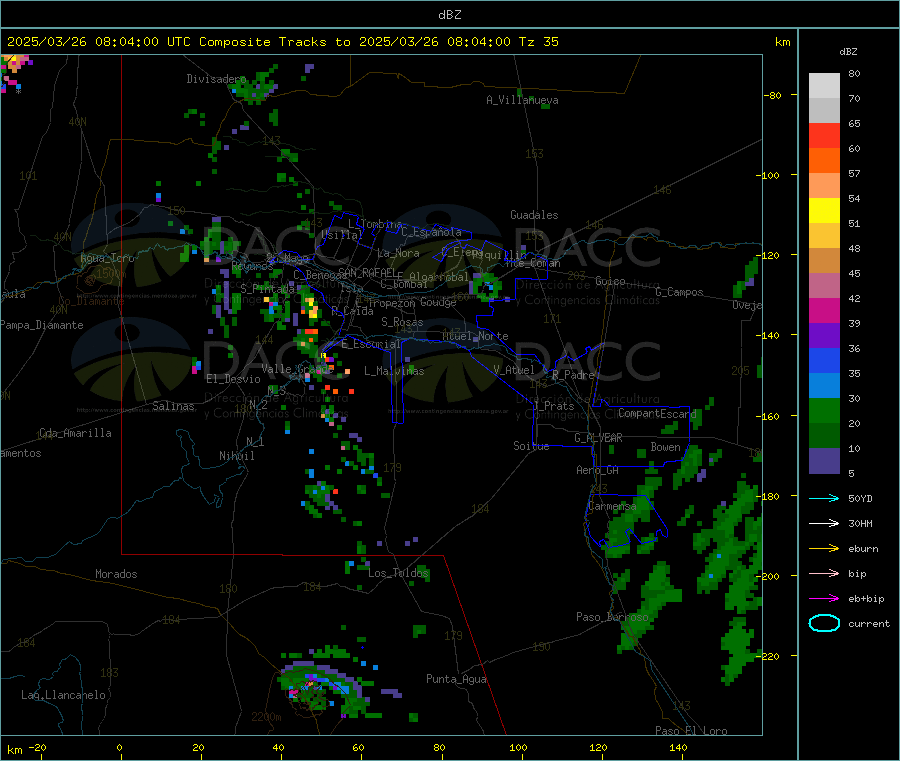This screenshot has height=761, width=900.
Task: Click the Agua_Toro map label
Action: click(107, 258)
